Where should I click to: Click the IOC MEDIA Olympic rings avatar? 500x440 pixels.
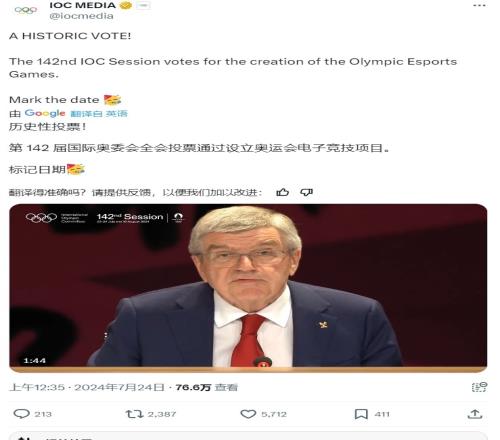25,10
